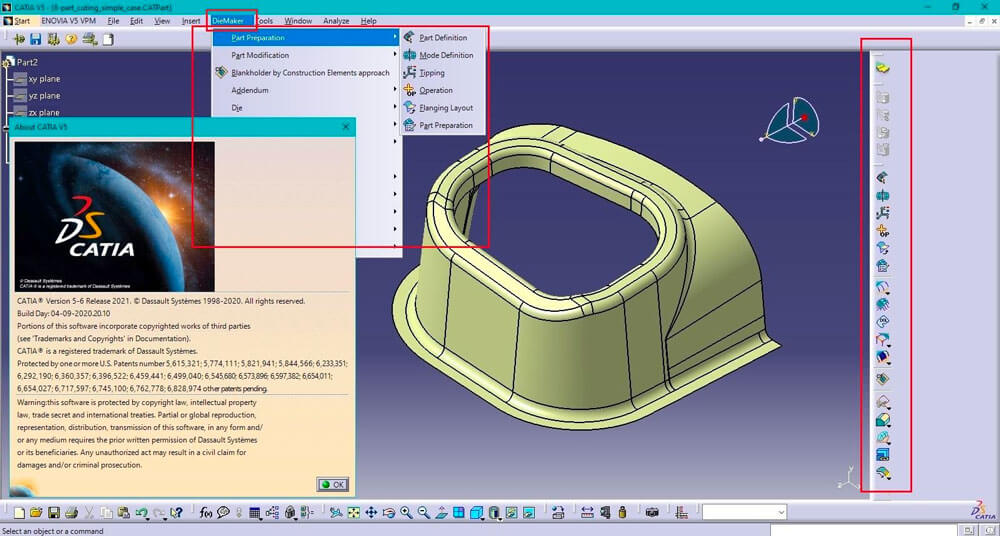Click the New document icon in bottom toolbar
The width and height of the screenshot is (1000, 536).
(x=18, y=512)
